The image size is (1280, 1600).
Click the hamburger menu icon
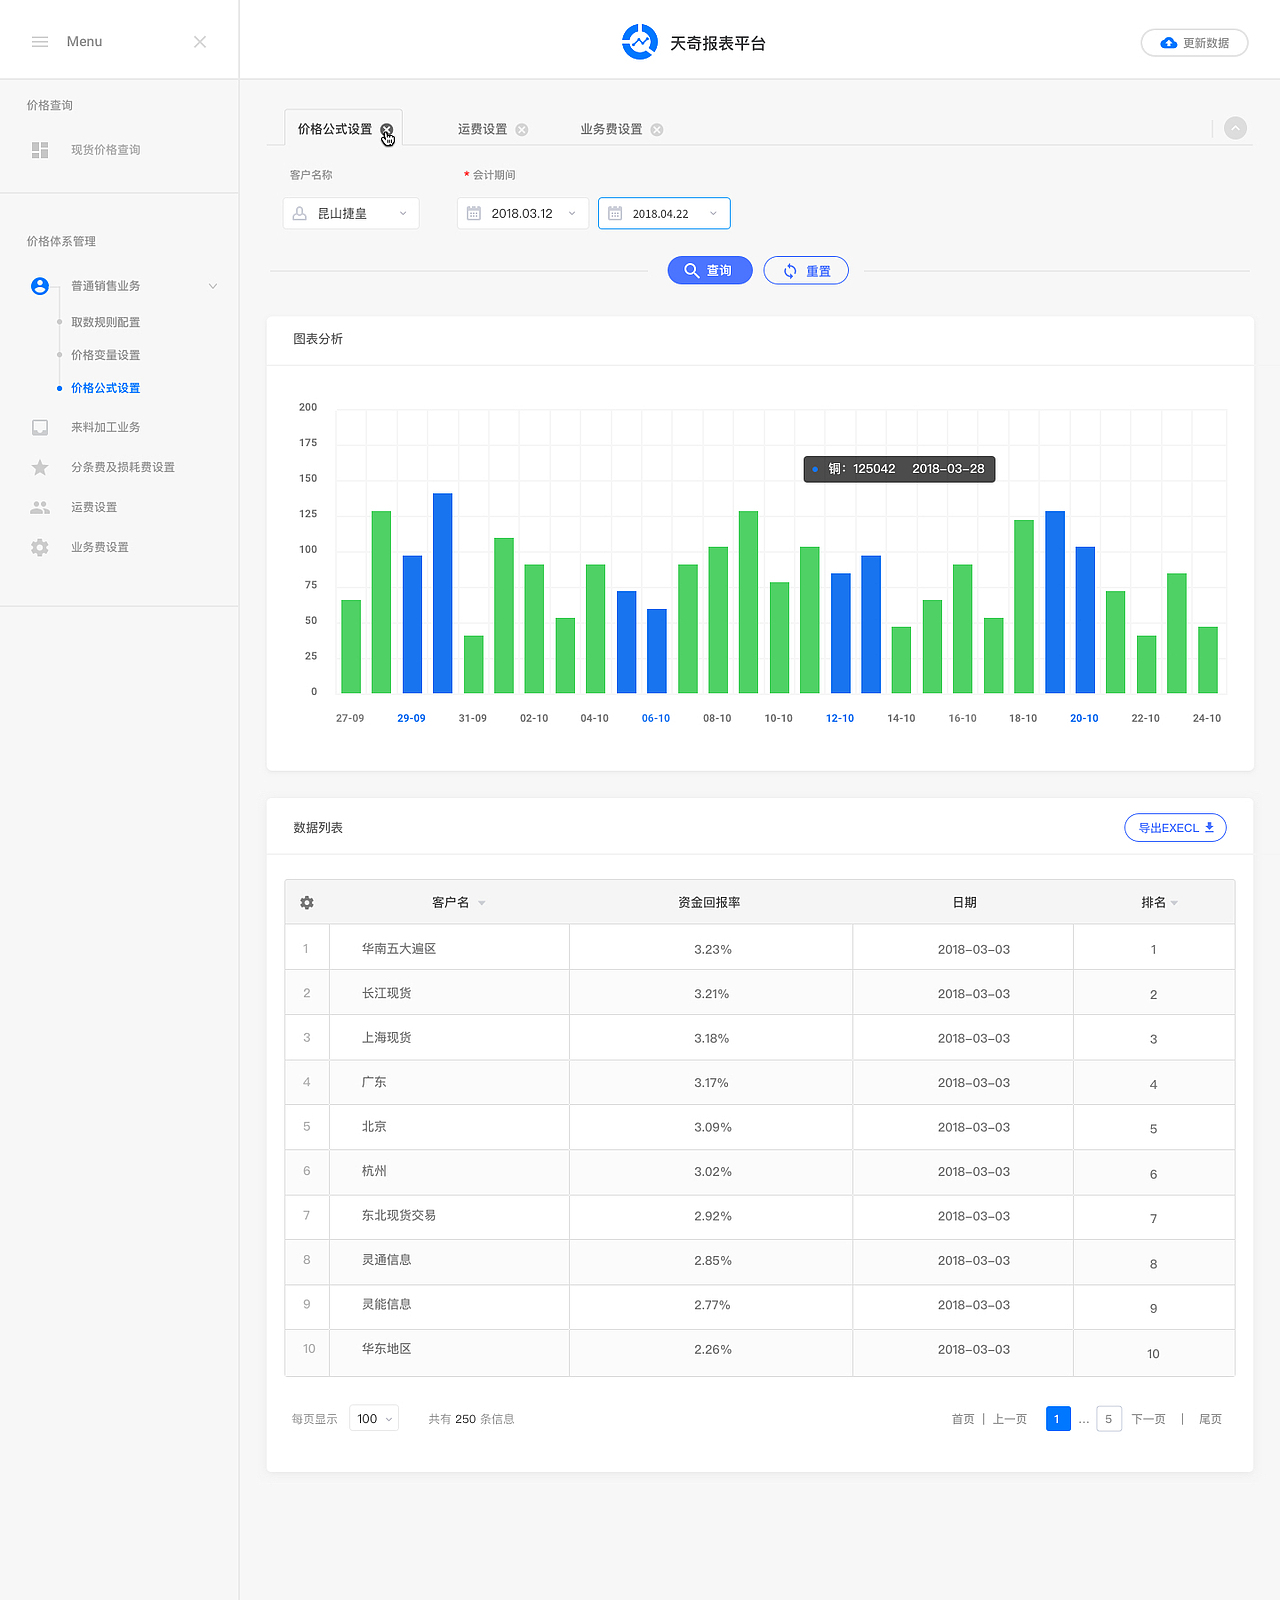tap(40, 42)
